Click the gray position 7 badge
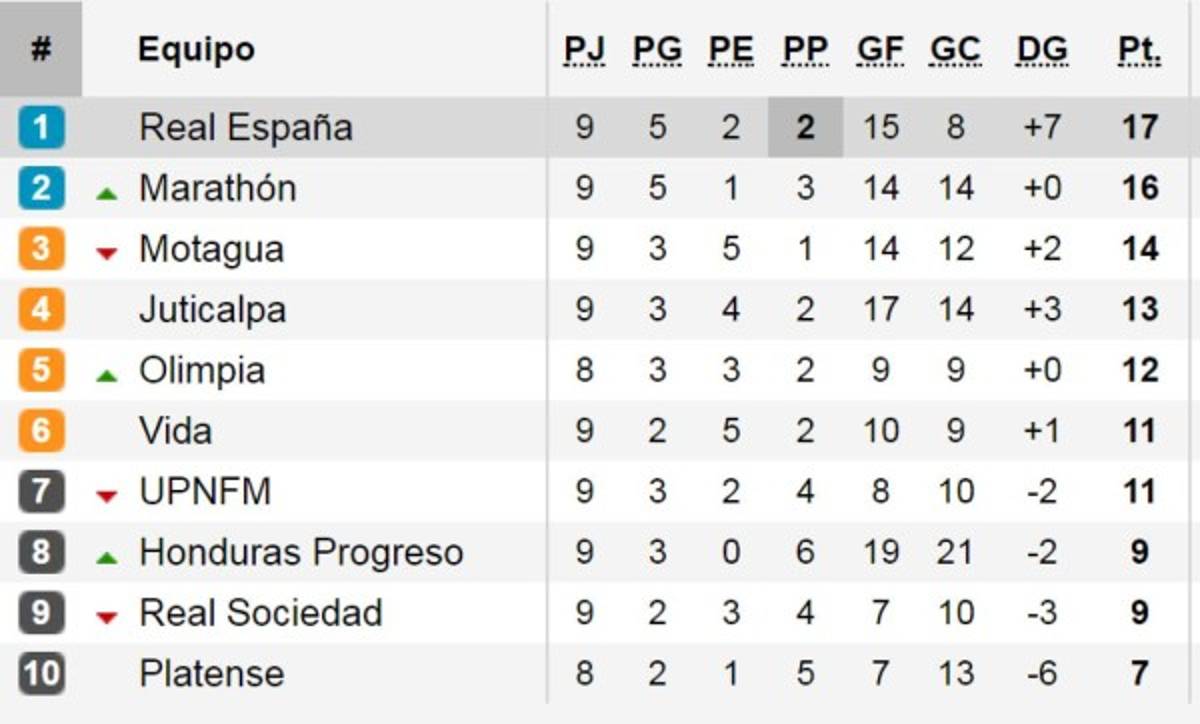 pyautogui.click(x=41, y=492)
